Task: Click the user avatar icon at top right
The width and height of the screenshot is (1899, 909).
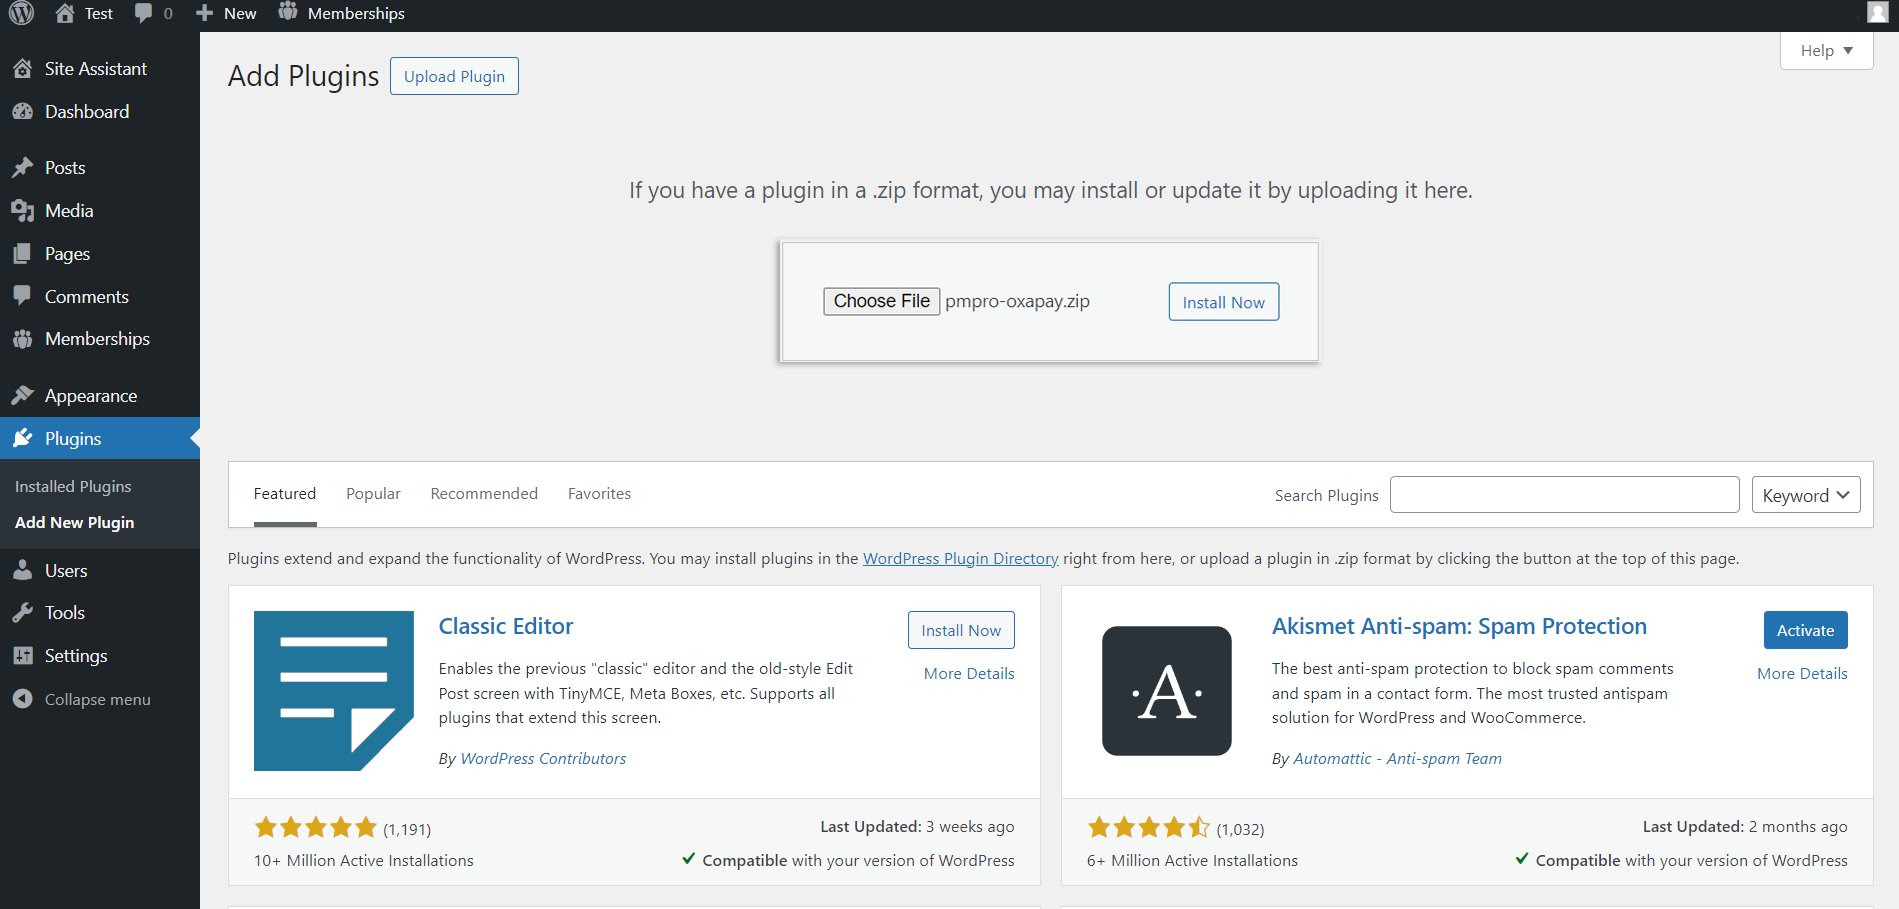Action: click(x=1877, y=13)
